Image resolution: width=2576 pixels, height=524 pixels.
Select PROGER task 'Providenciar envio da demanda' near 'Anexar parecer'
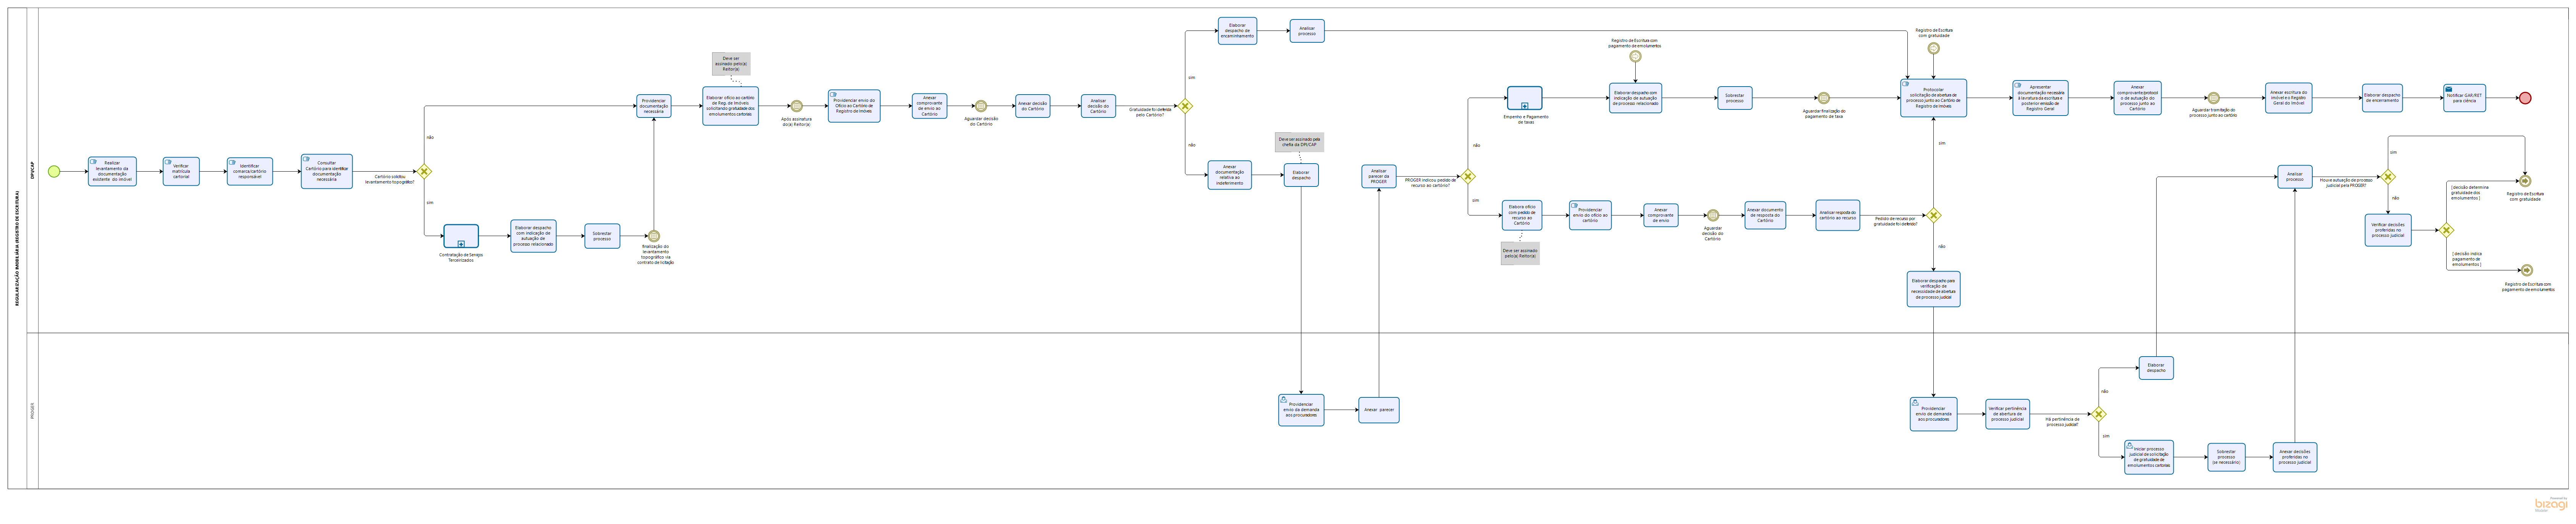point(1301,410)
